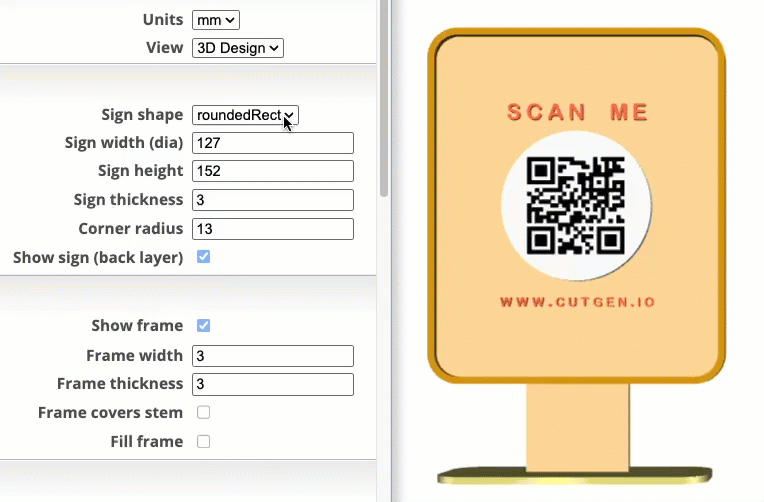Image resolution: width=764 pixels, height=502 pixels.
Task: Click the Frame width input field
Action: pos(273,356)
